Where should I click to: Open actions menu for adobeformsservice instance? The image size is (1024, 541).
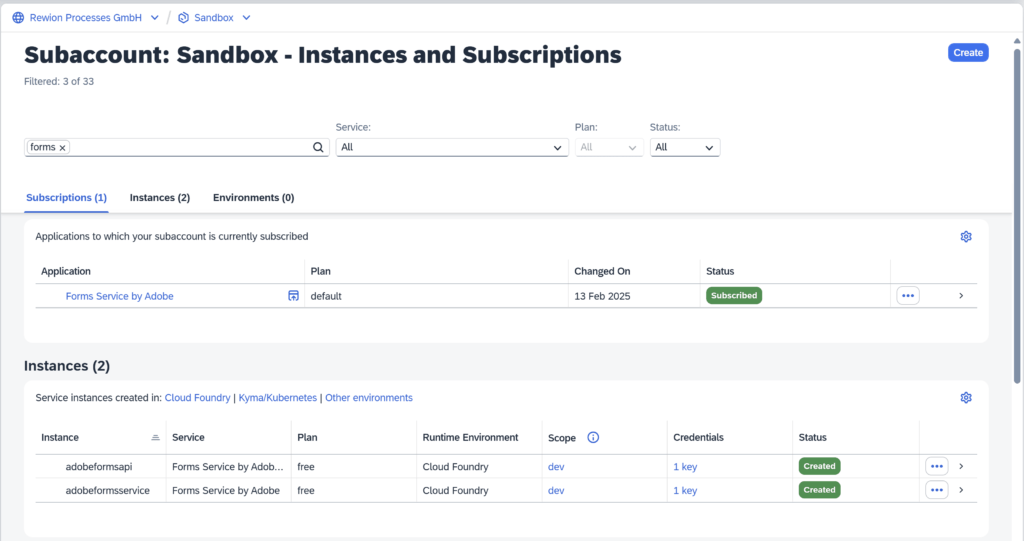coord(936,490)
